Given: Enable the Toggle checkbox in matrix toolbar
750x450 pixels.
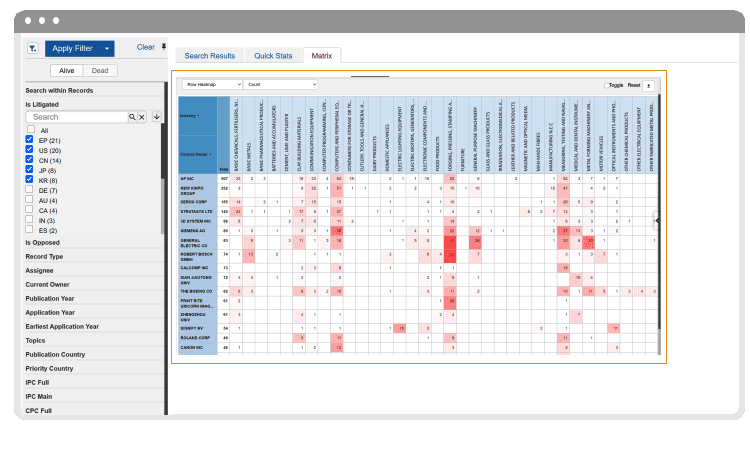Looking at the screenshot, I should click(607, 86).
